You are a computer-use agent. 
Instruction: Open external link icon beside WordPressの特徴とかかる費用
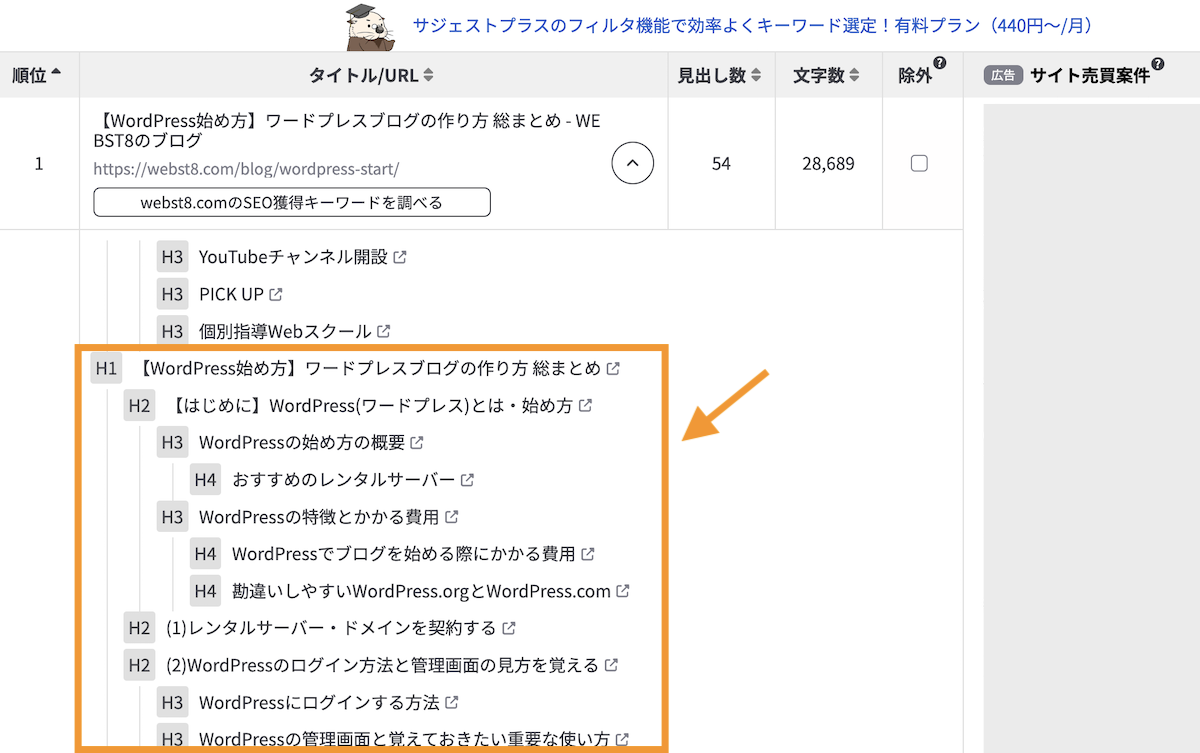tap(451, 517)
